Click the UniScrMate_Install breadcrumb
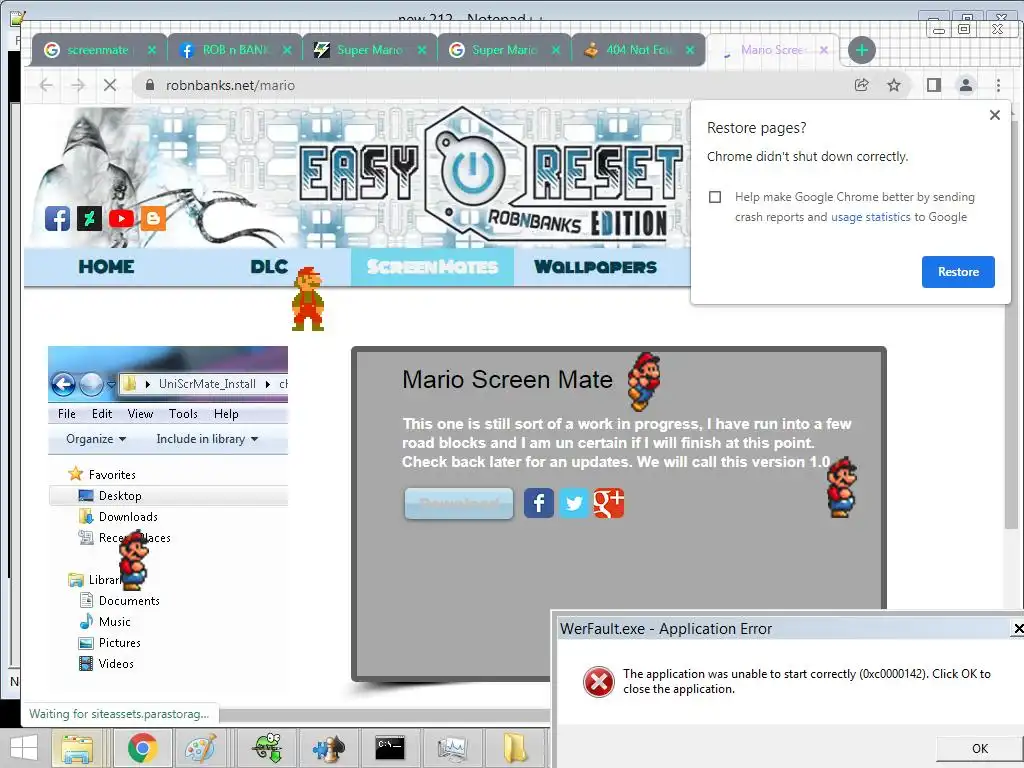1024x768 pixels. point(207,384)
